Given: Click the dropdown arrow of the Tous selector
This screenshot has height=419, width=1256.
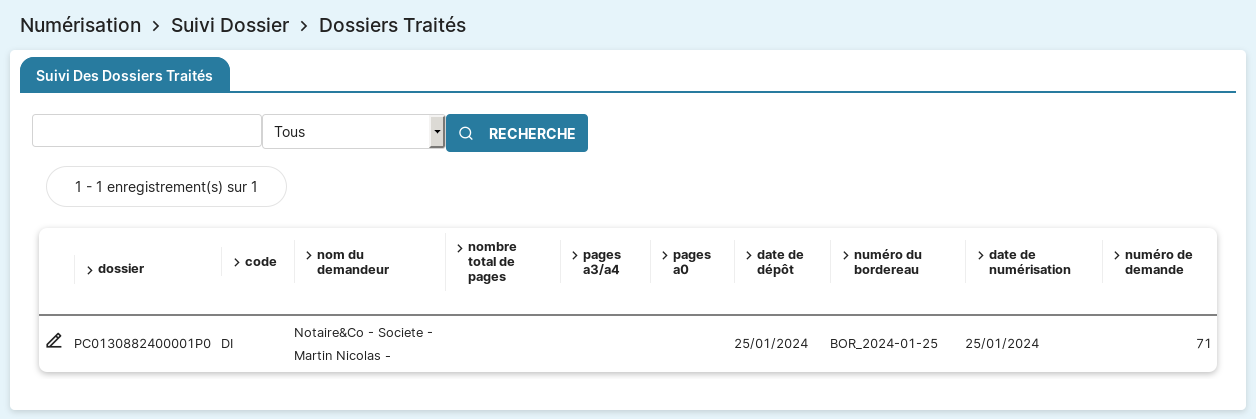Looking at the screenshot, I should 437,131.
